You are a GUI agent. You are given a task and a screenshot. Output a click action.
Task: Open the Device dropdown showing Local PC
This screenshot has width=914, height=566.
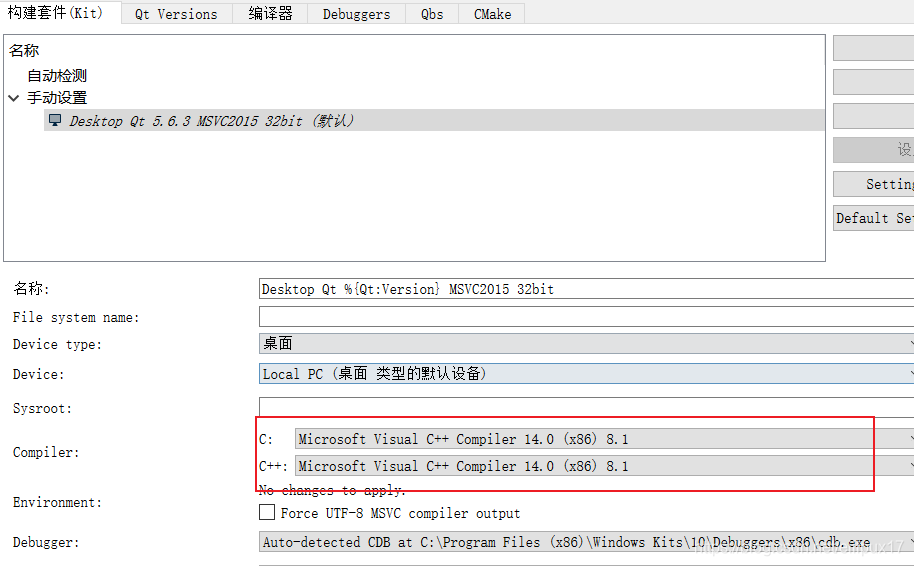586,373
